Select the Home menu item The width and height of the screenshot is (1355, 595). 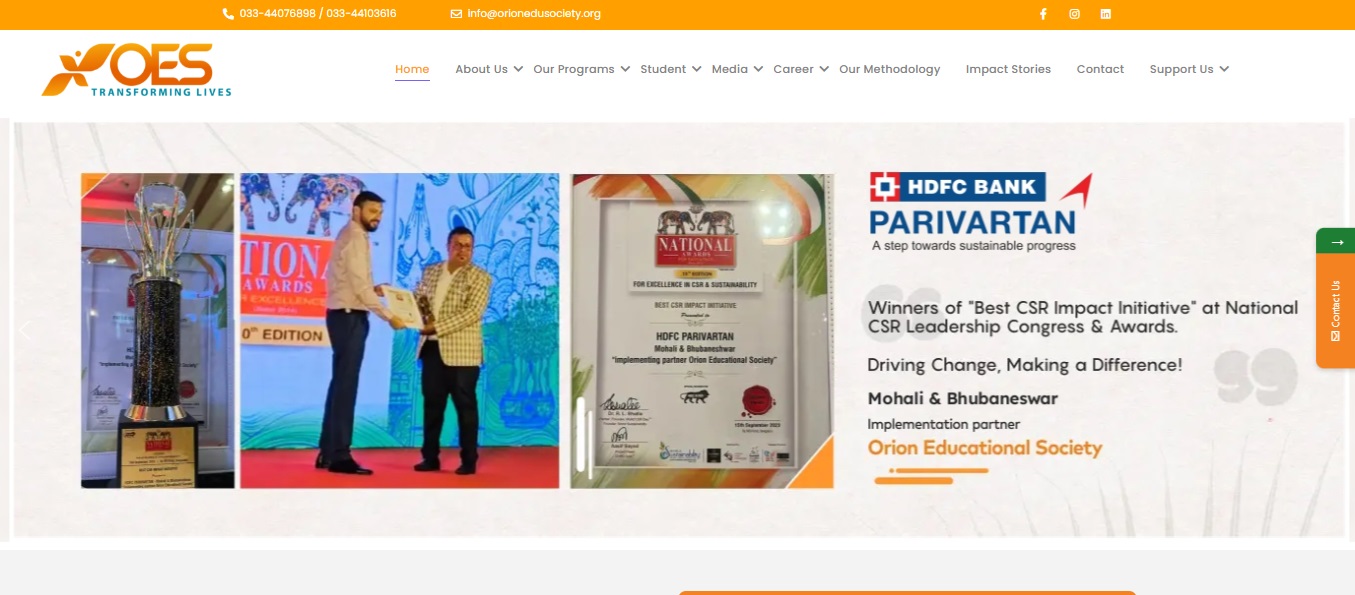coord(412,69)
